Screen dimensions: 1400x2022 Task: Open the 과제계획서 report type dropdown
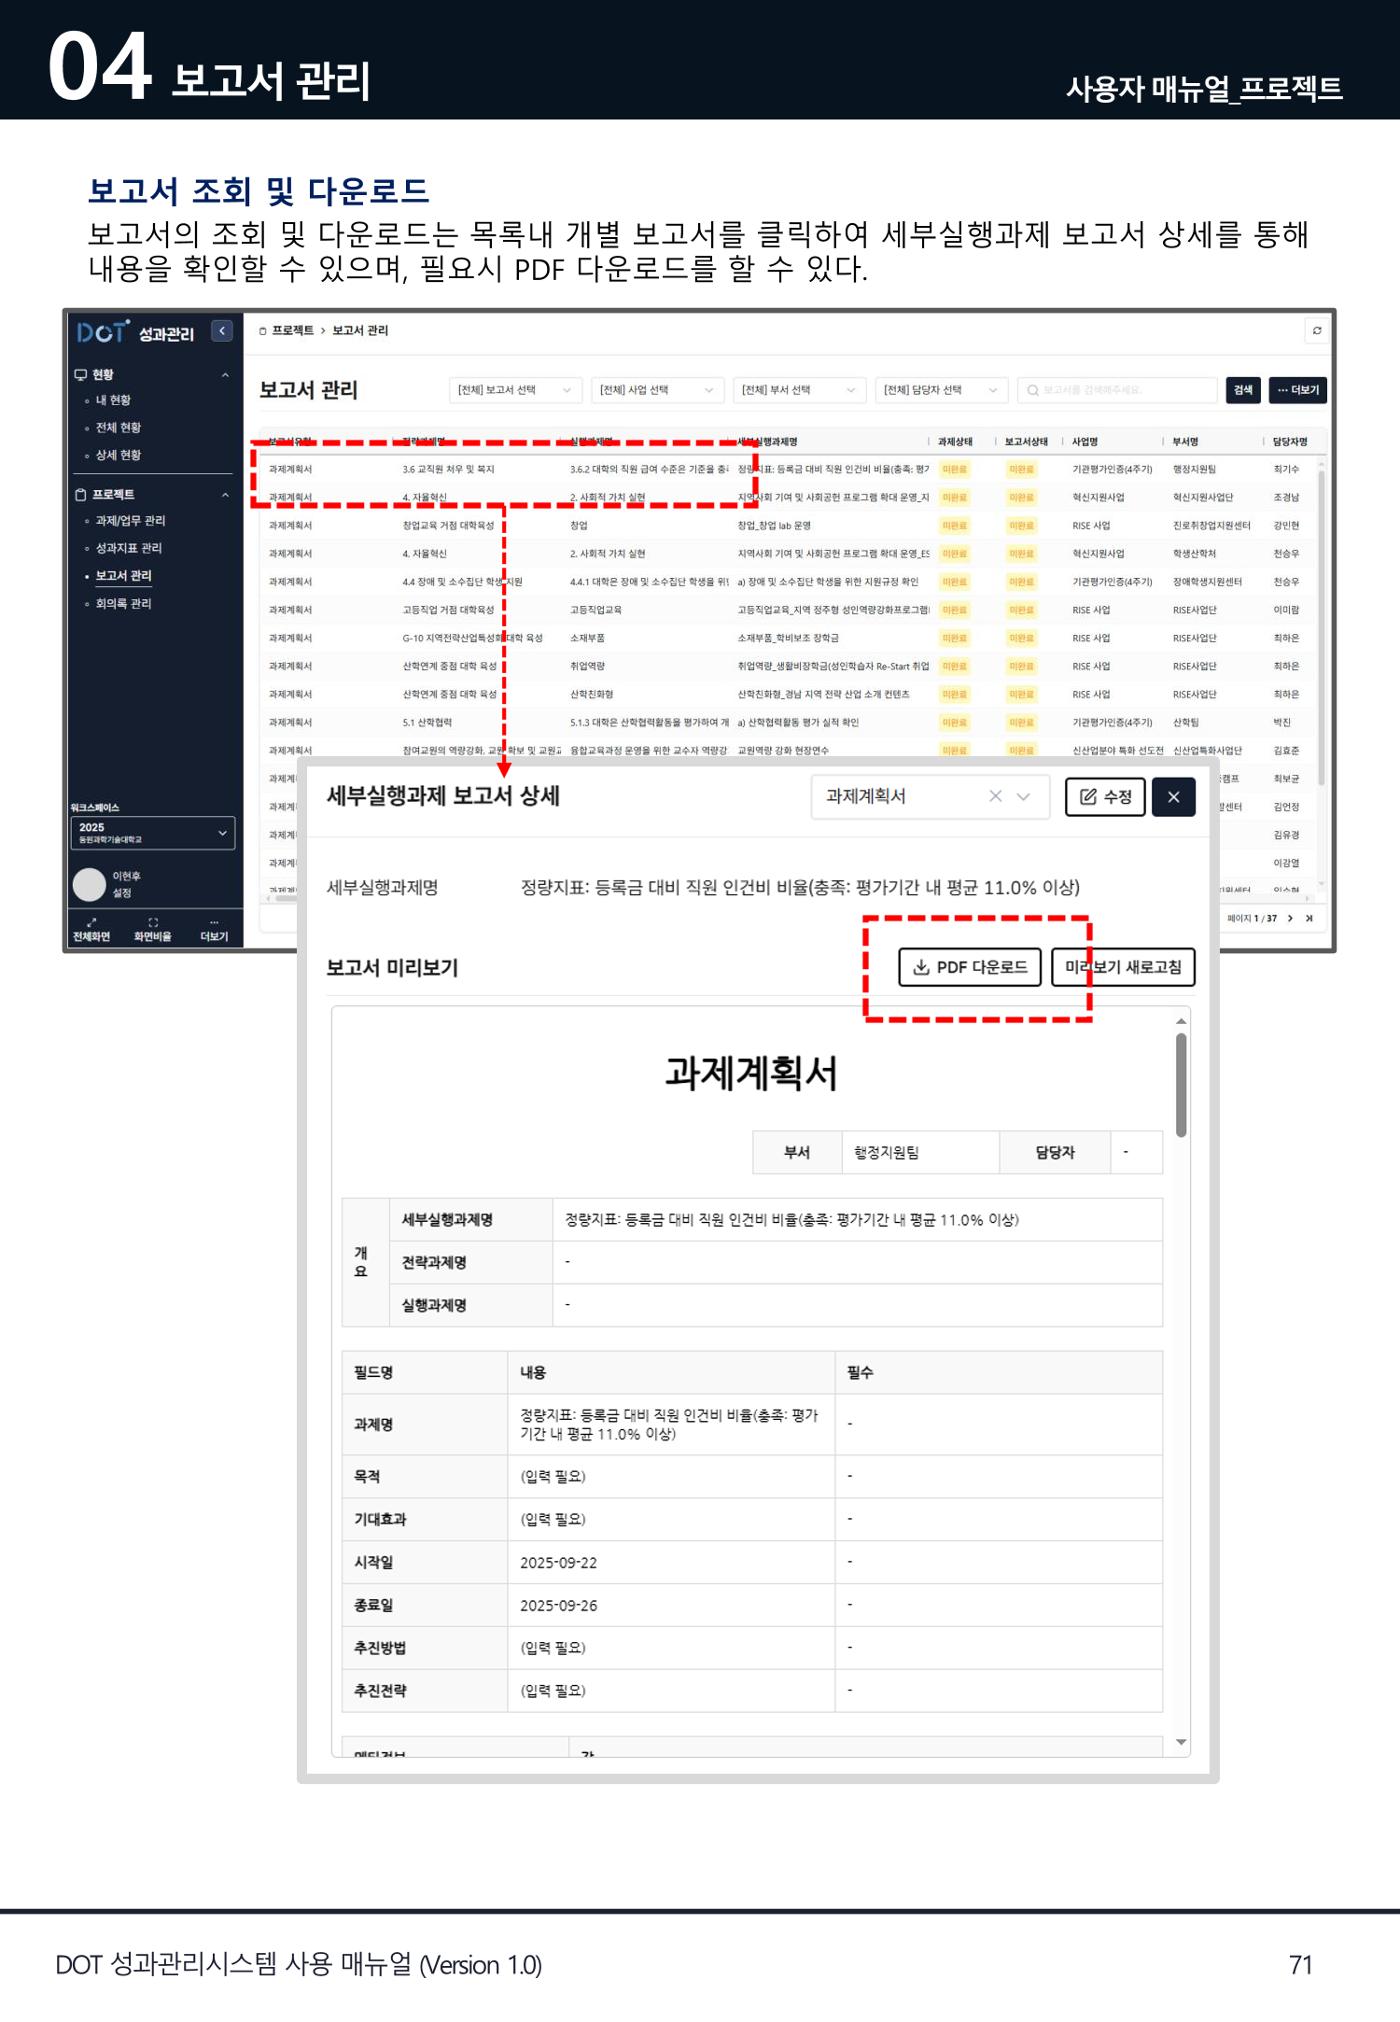point(930,797)
